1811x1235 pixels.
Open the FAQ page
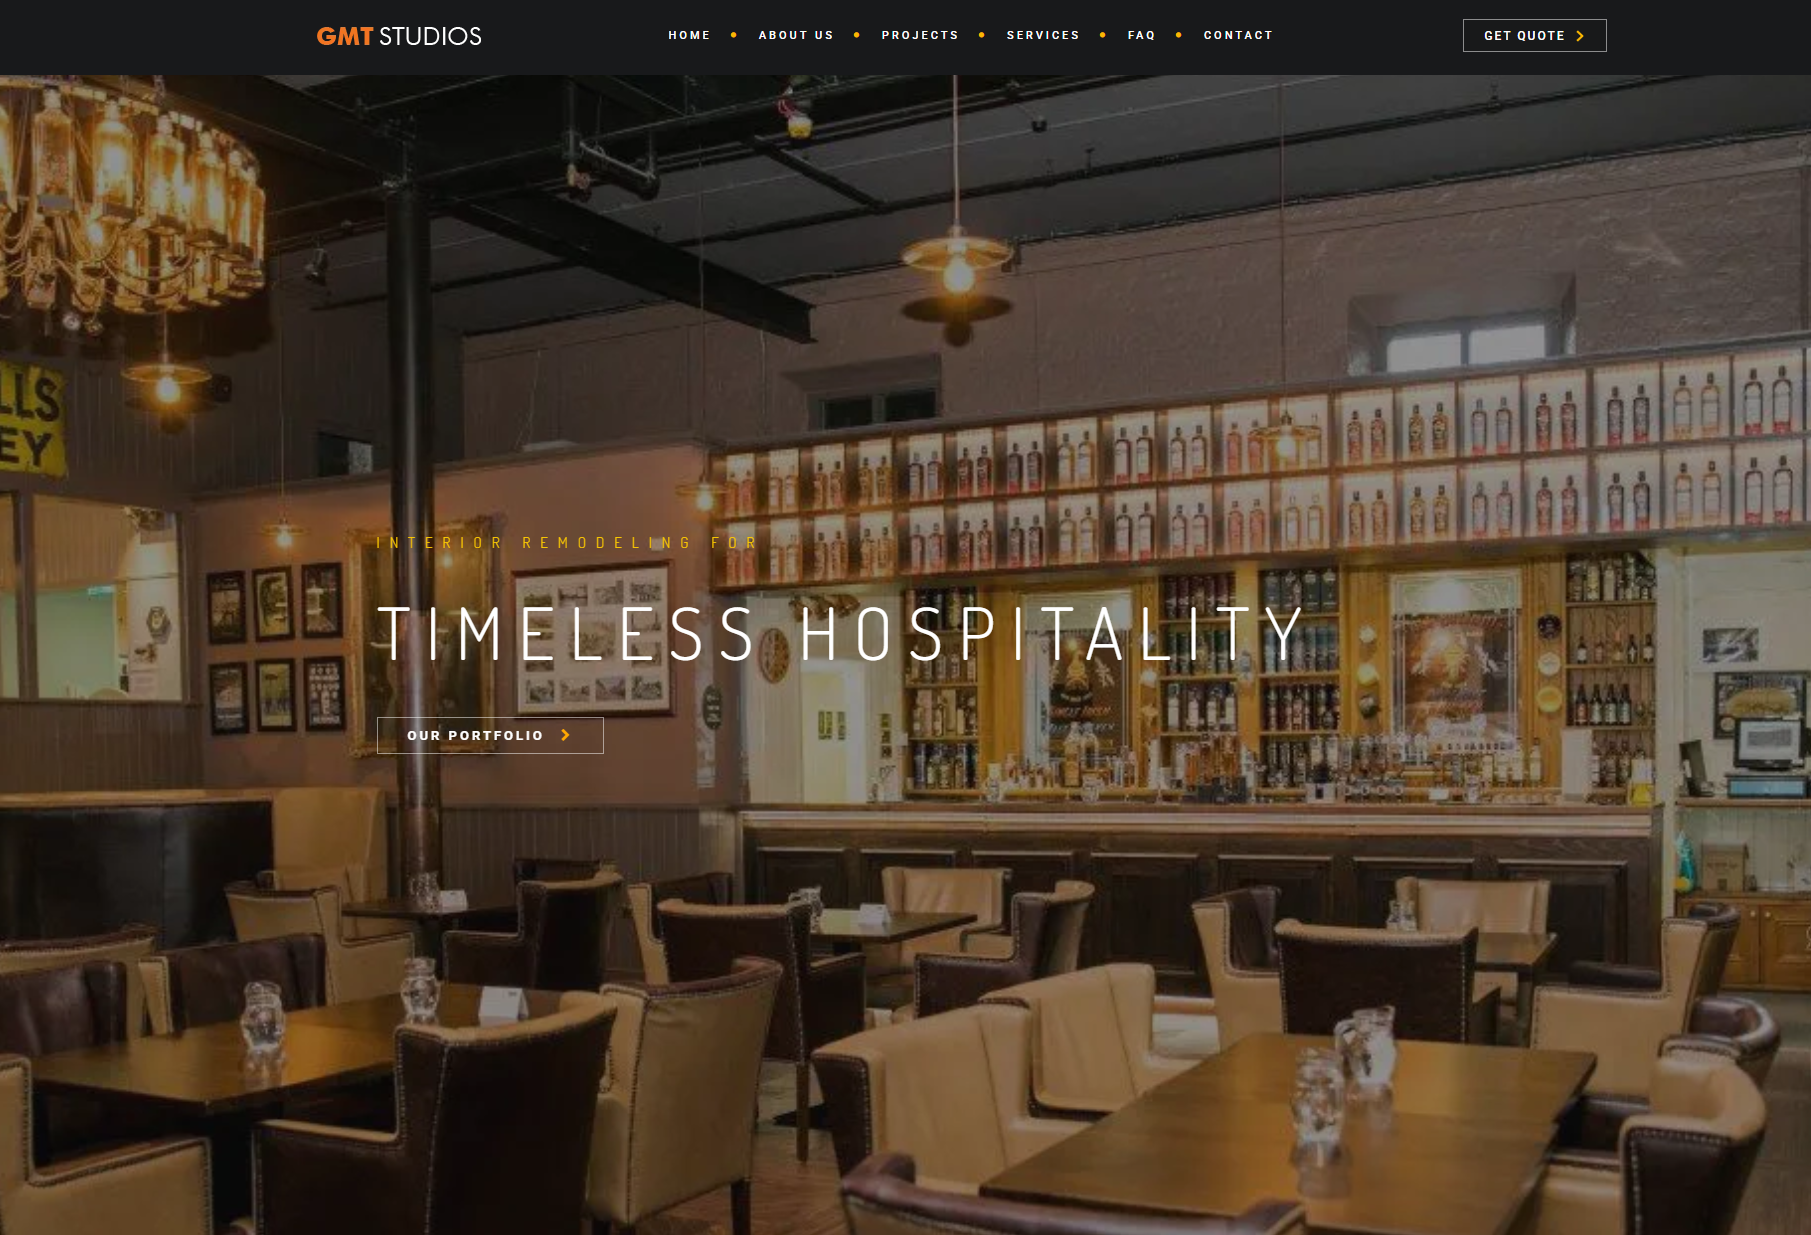[x=1141, y=35]
